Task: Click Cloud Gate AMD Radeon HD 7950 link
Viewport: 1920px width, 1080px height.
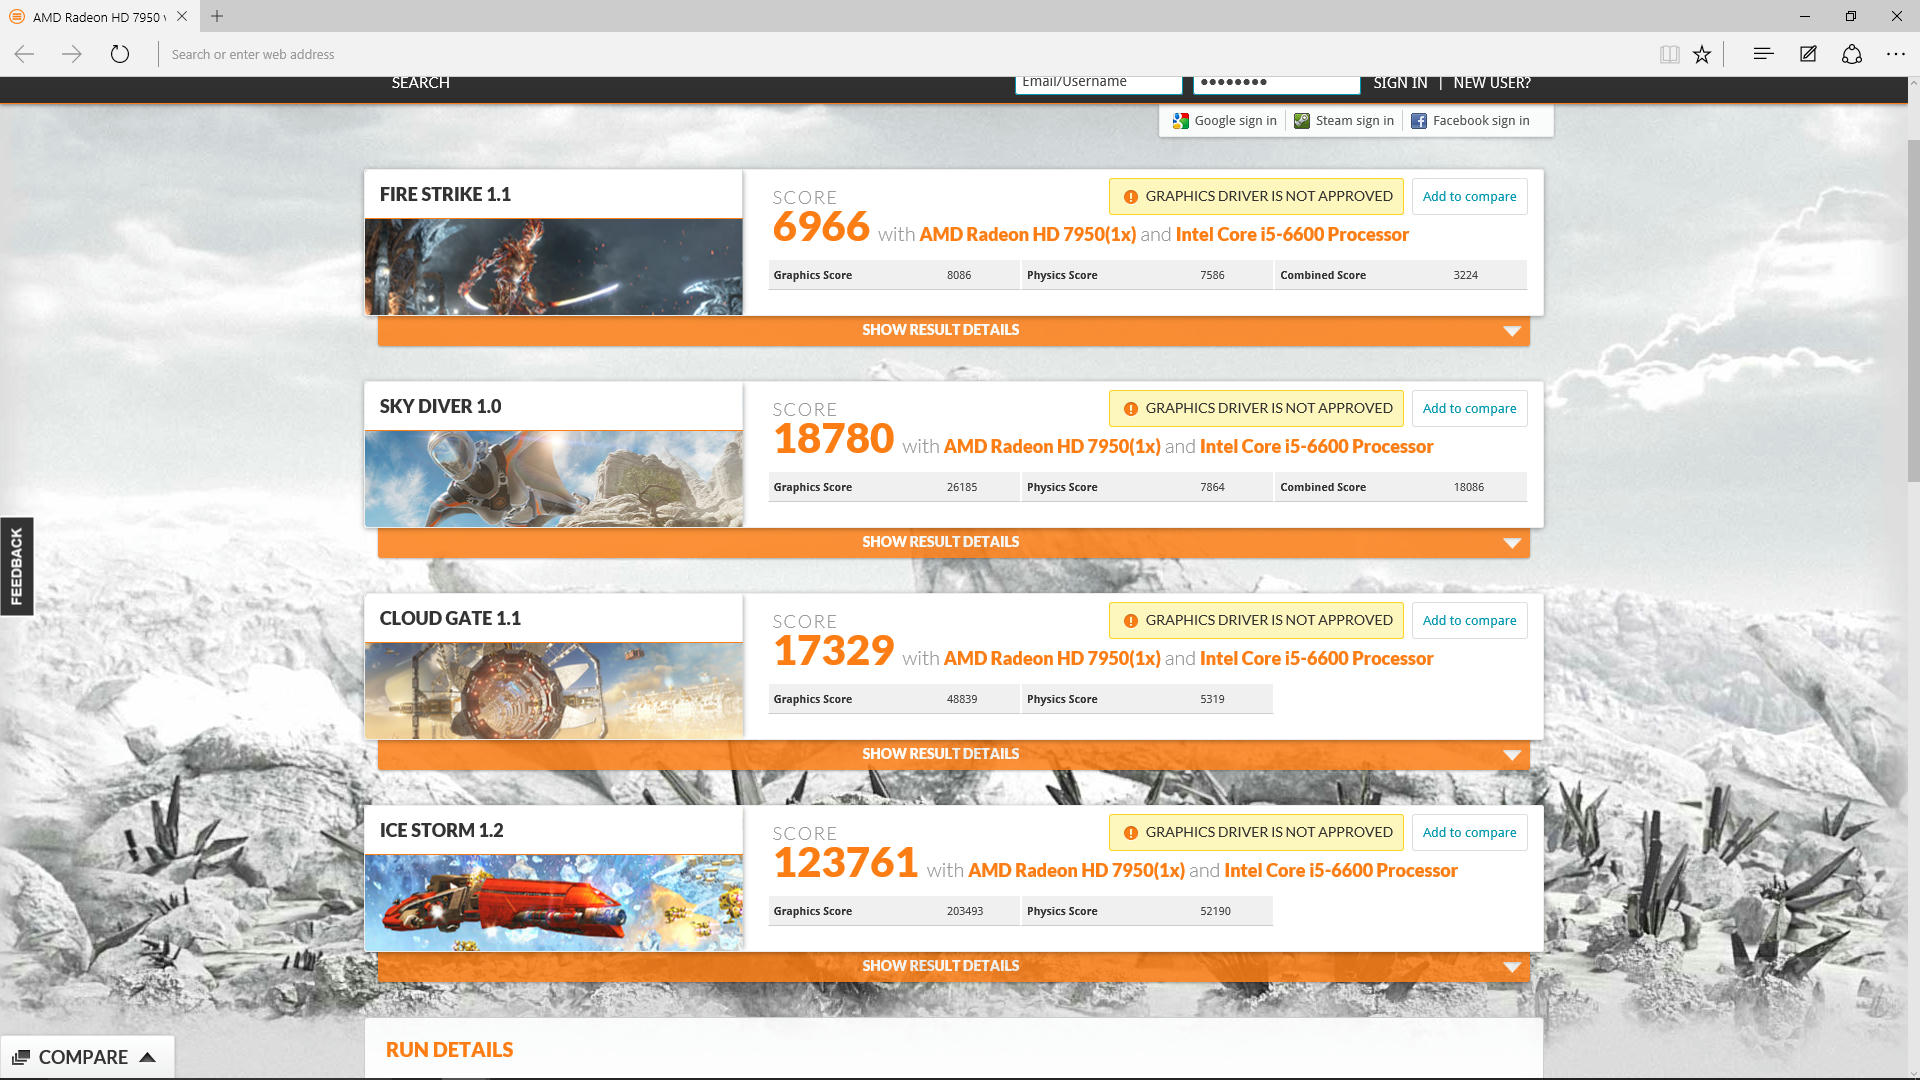Action: (1052, 658)
